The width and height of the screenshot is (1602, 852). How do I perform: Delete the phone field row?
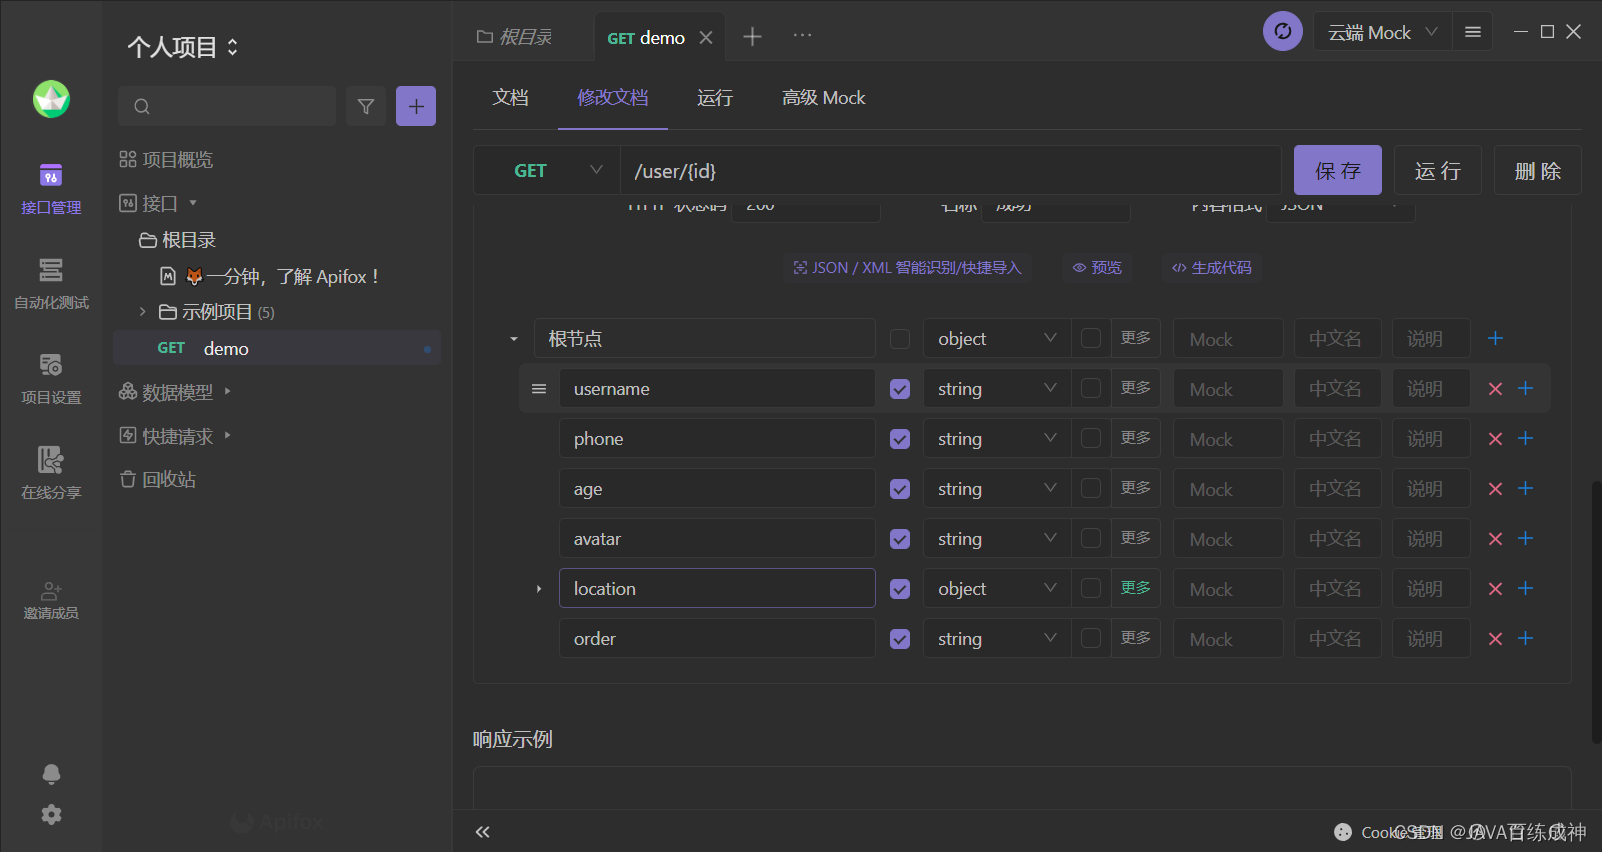(x=1495, y=439)
